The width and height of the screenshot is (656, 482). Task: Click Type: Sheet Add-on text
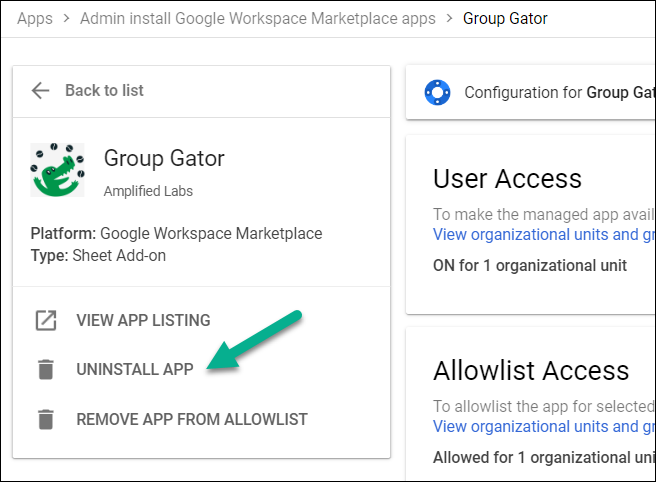(x=98, y=256)
